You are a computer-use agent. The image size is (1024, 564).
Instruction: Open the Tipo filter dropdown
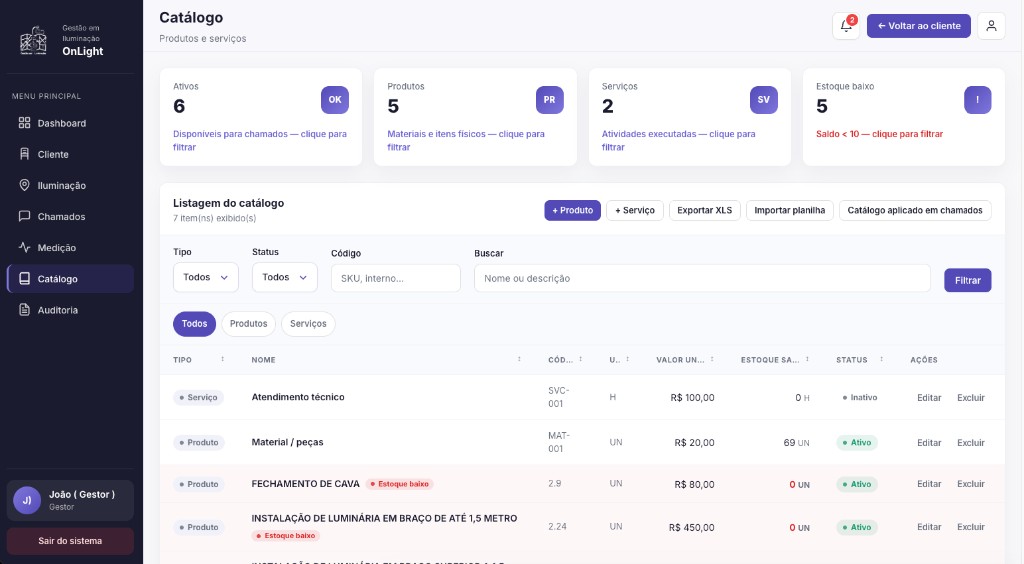(x=206, y=277)
